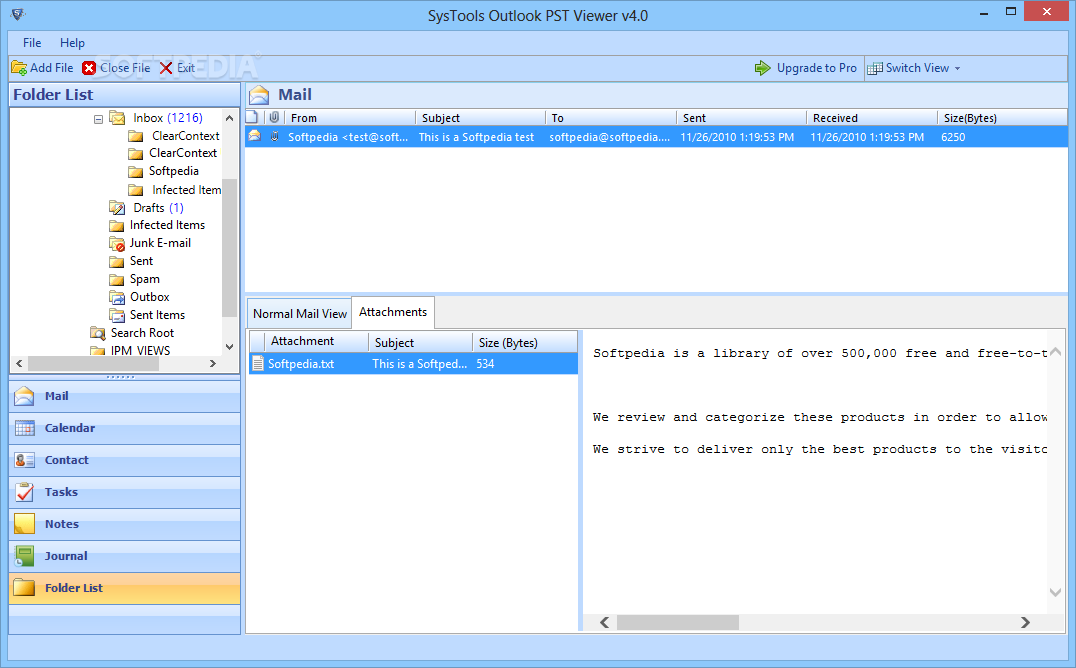Click the Softpedia subfolder icon under Inbox
The width and height of the screenshot is (1076, 668).
click(x=136, y=172)
